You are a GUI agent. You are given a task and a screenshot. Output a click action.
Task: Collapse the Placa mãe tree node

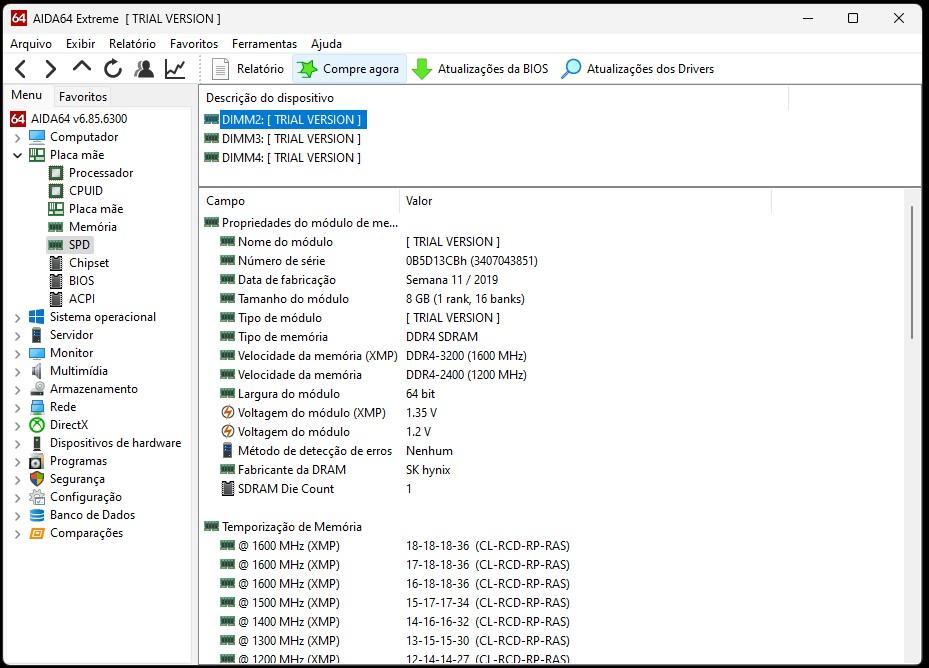(x=17, y=155)
